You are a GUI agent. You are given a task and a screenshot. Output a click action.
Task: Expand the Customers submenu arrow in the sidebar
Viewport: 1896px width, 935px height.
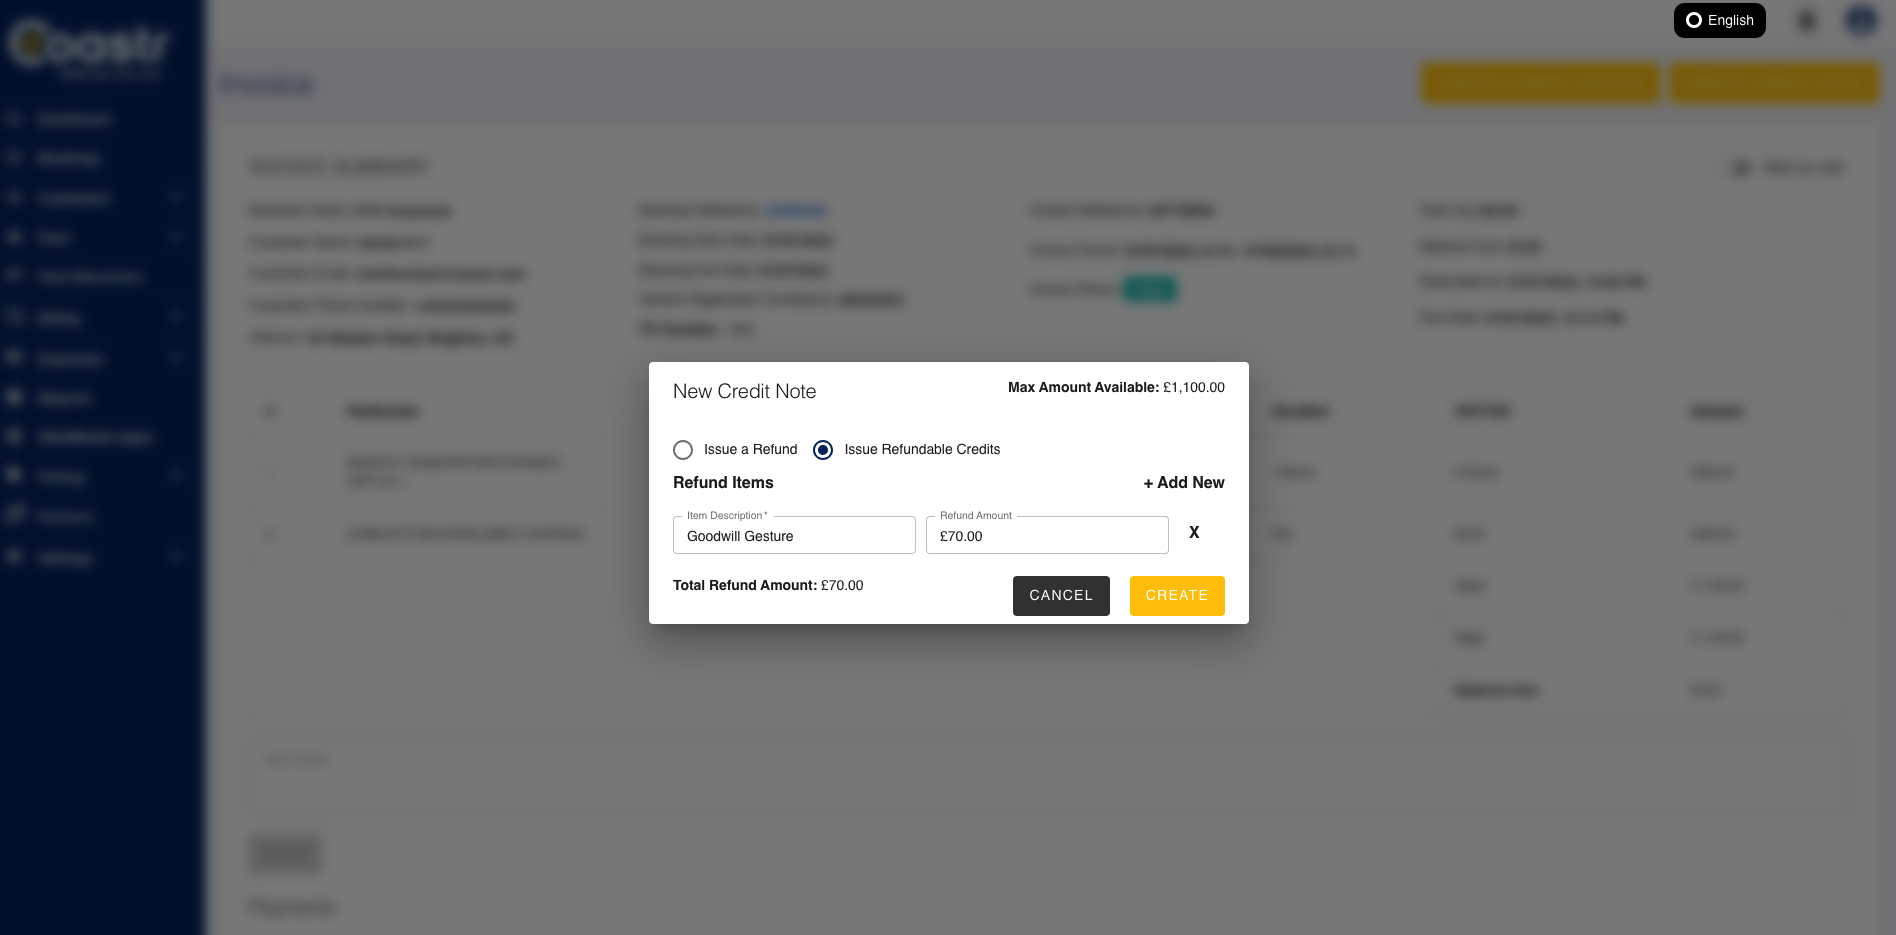click(176, 197)
